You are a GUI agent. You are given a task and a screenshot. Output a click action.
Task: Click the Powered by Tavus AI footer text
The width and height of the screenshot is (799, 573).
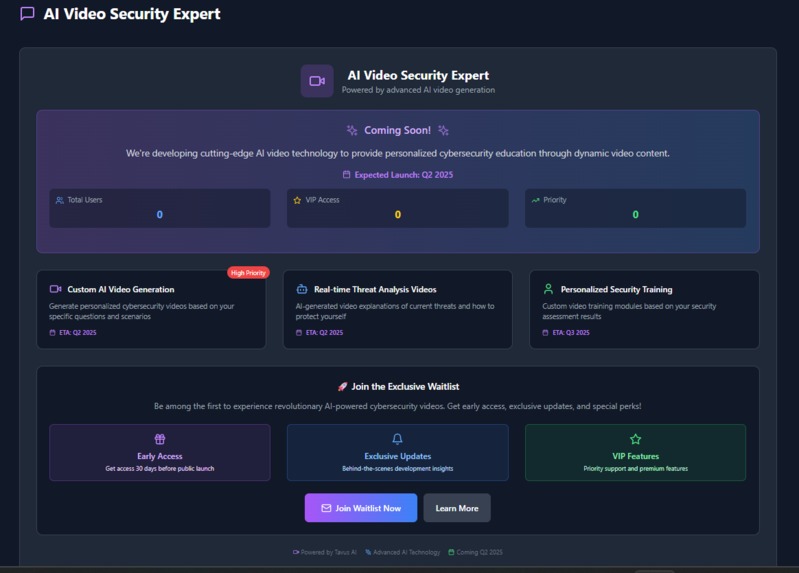click(x=328, y=552)
